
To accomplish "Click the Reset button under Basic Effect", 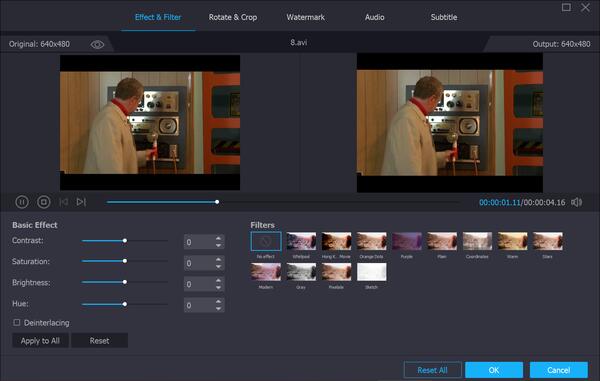I will [99, 340].
